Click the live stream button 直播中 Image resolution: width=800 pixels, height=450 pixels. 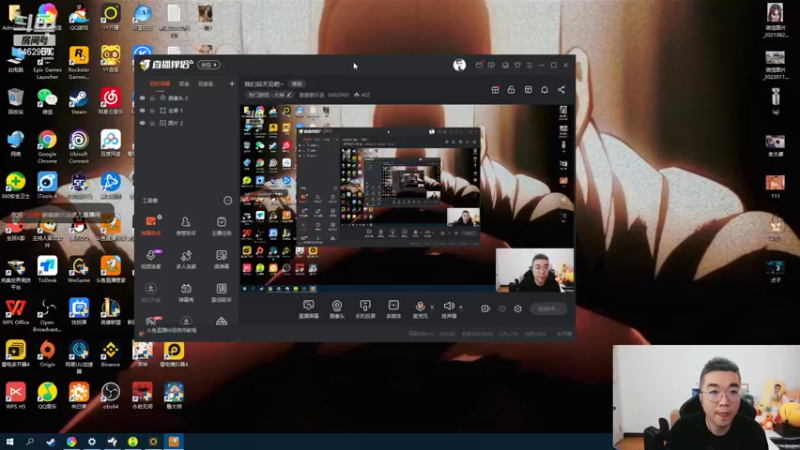click(x=548, y=309)
